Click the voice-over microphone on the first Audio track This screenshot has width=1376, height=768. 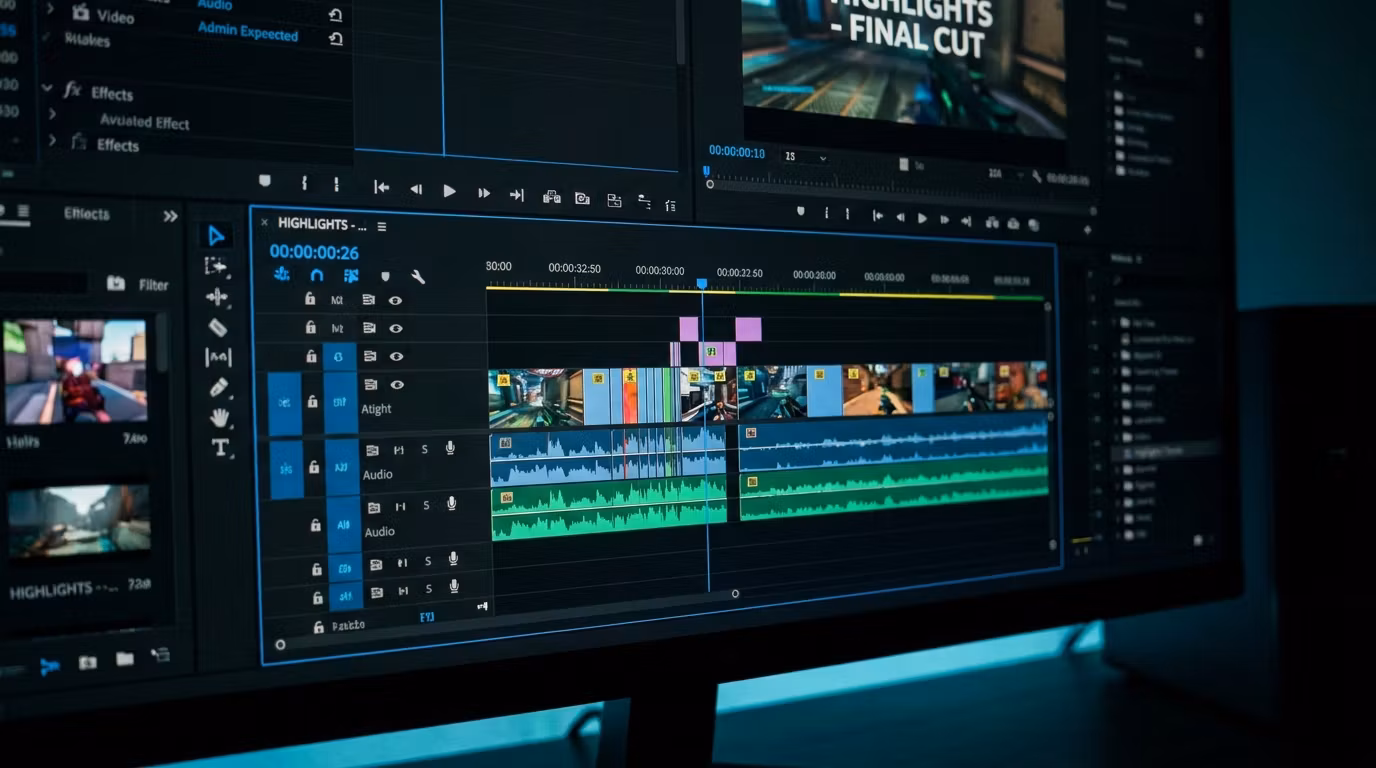[451, 448]
